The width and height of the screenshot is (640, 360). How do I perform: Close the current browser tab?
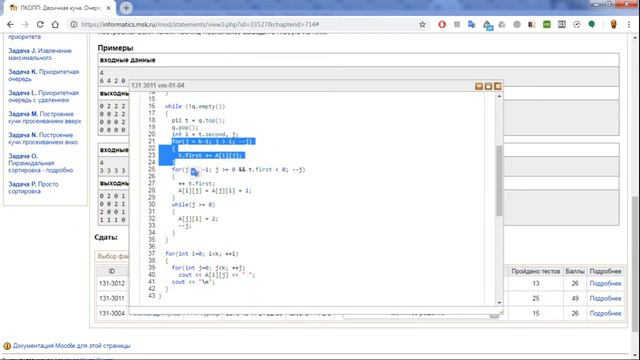pos(109,8)
